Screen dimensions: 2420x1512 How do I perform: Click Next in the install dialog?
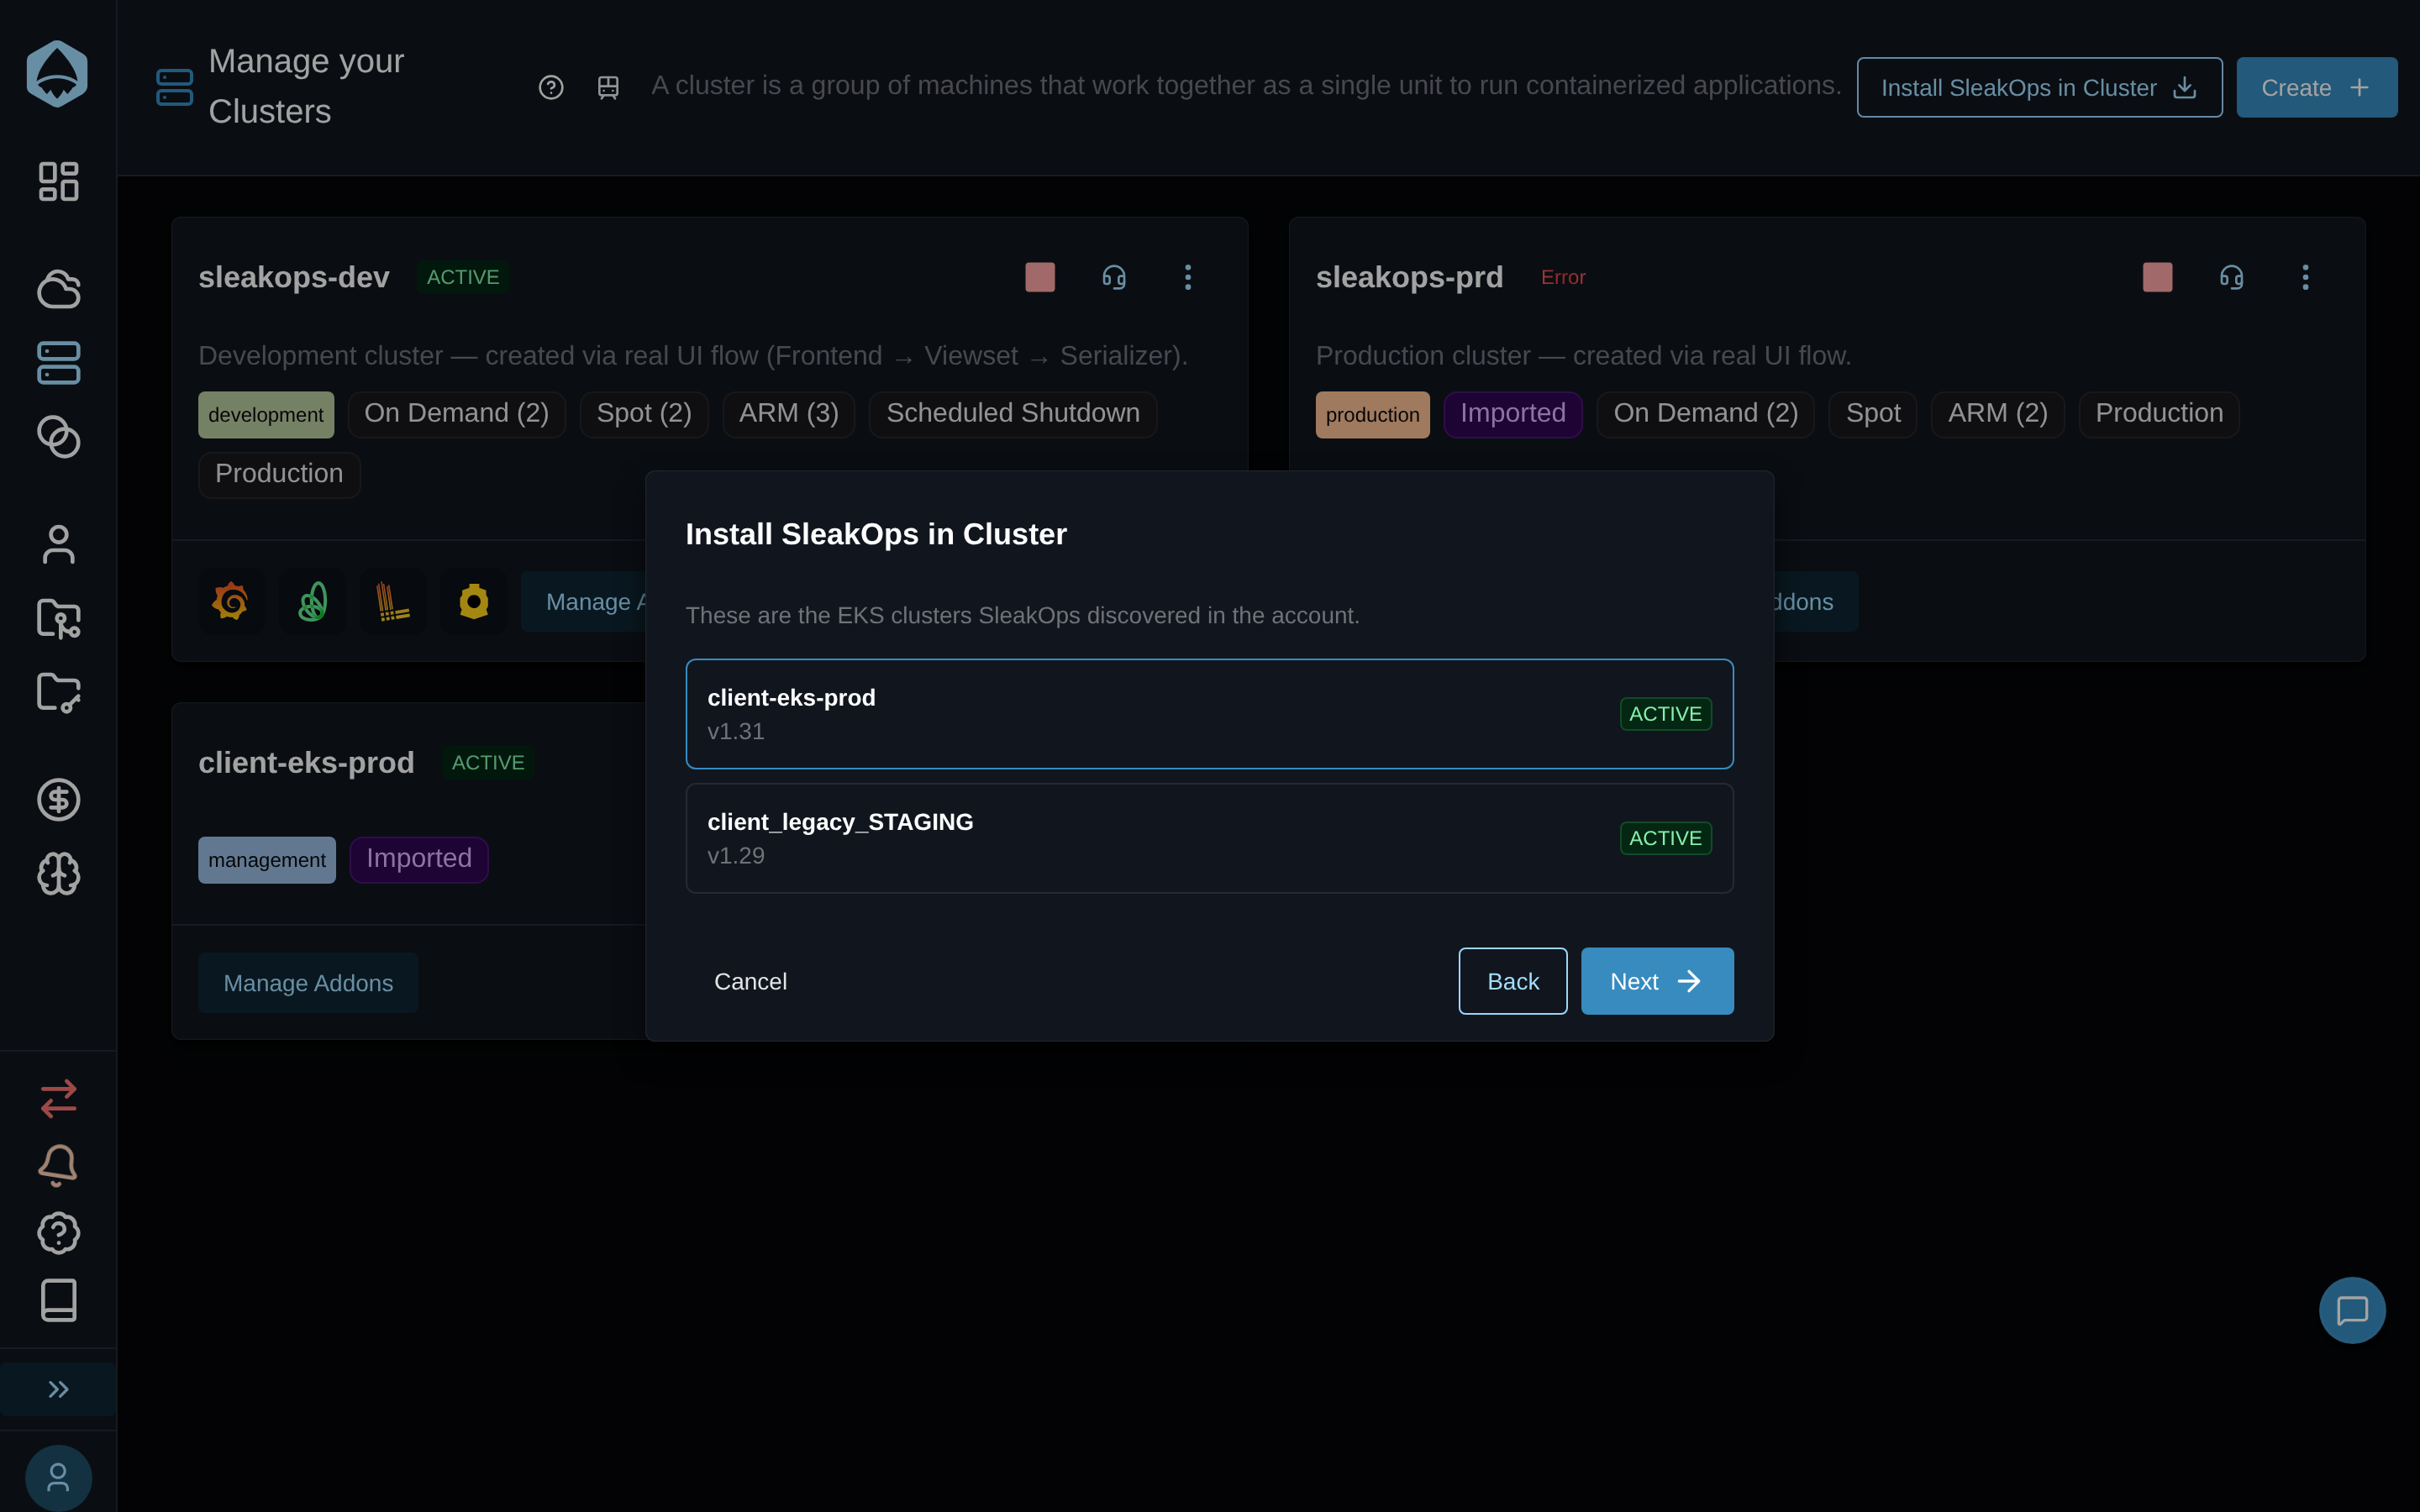tap(1657, 981)
